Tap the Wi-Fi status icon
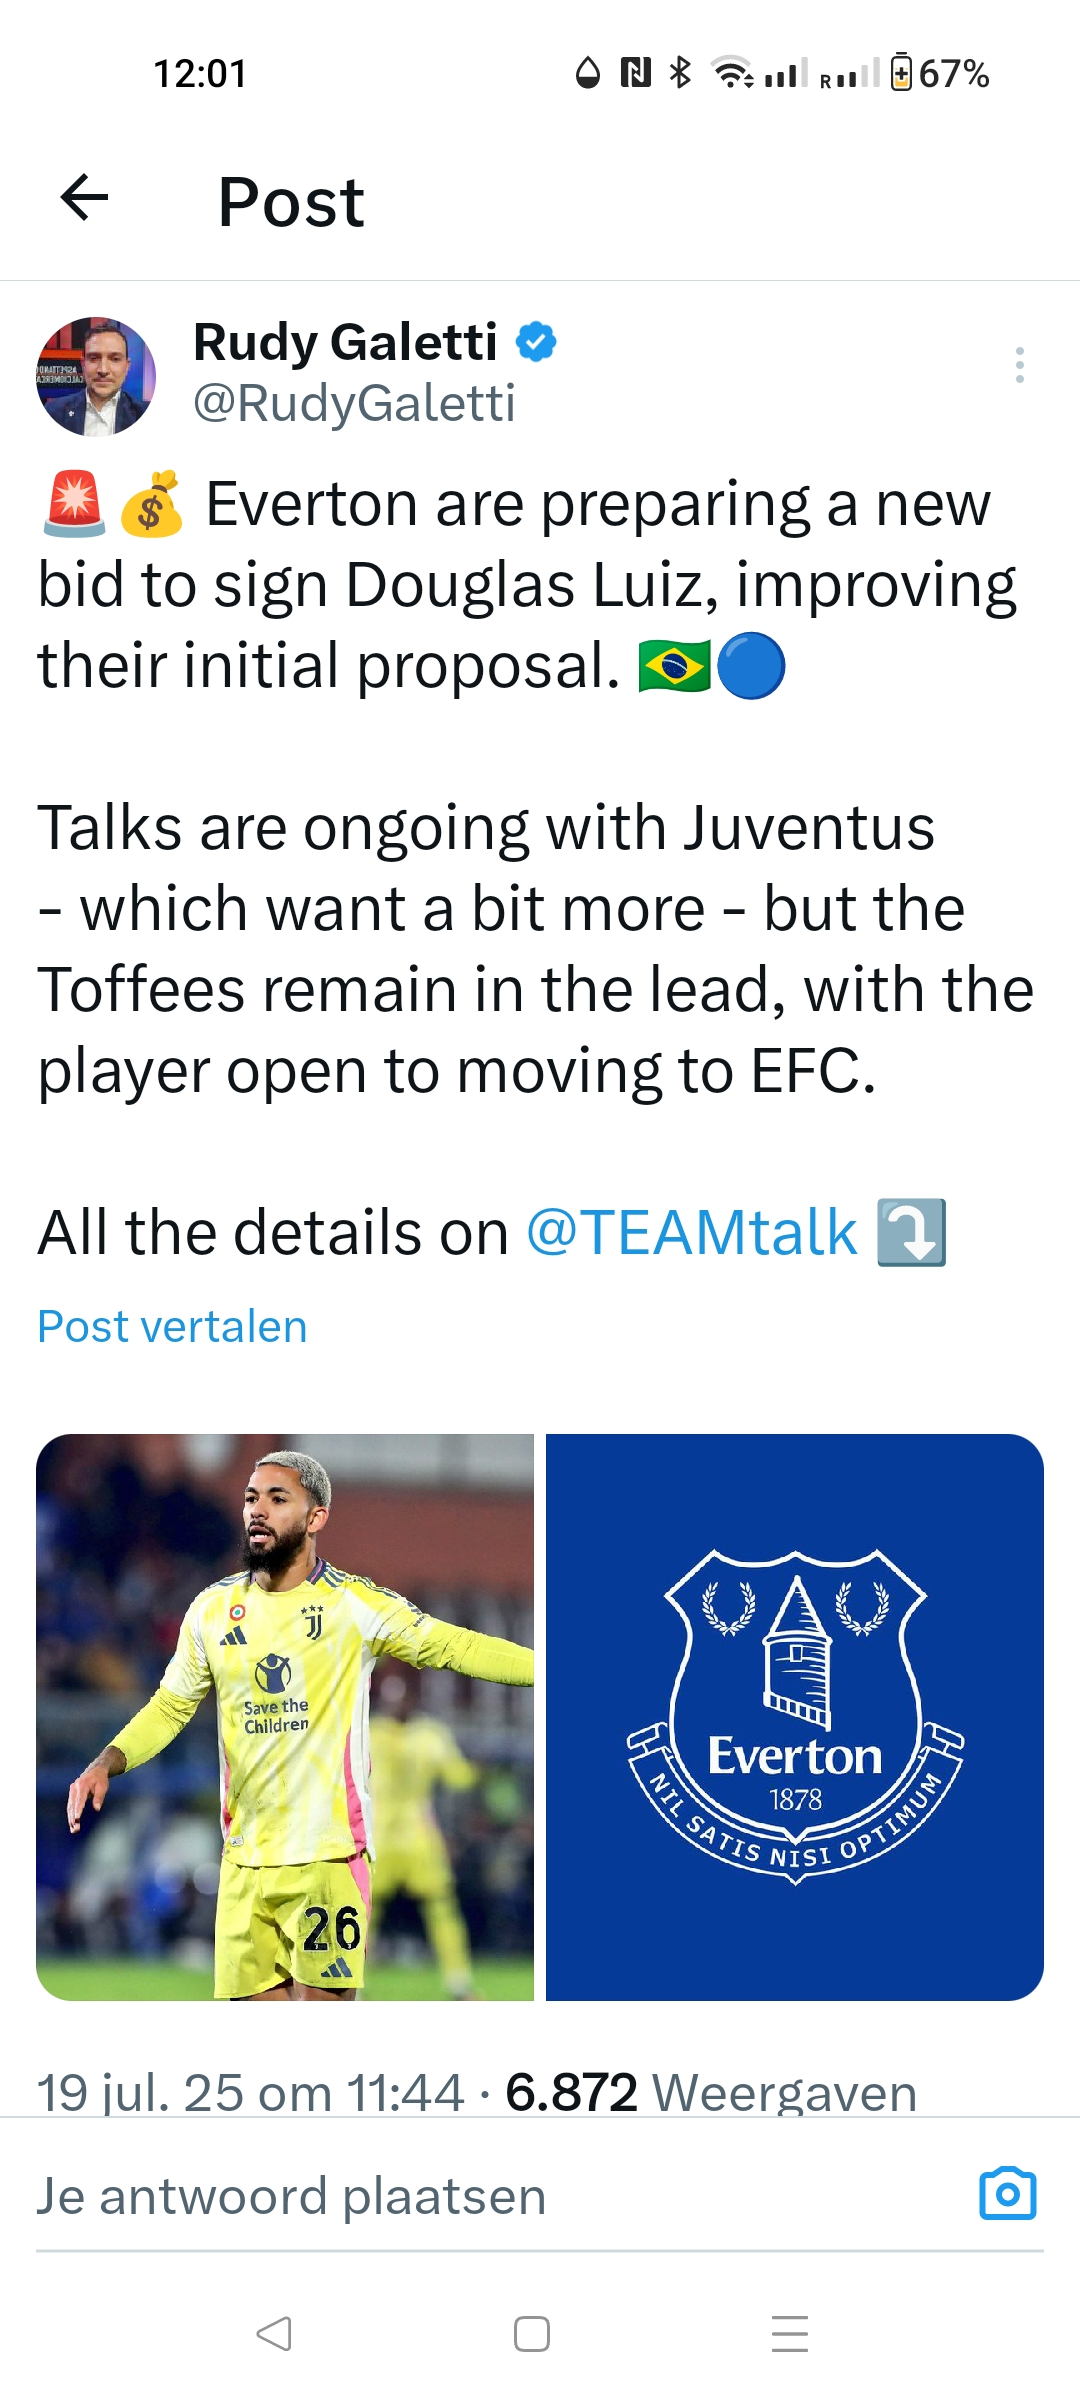 [731, 73]
